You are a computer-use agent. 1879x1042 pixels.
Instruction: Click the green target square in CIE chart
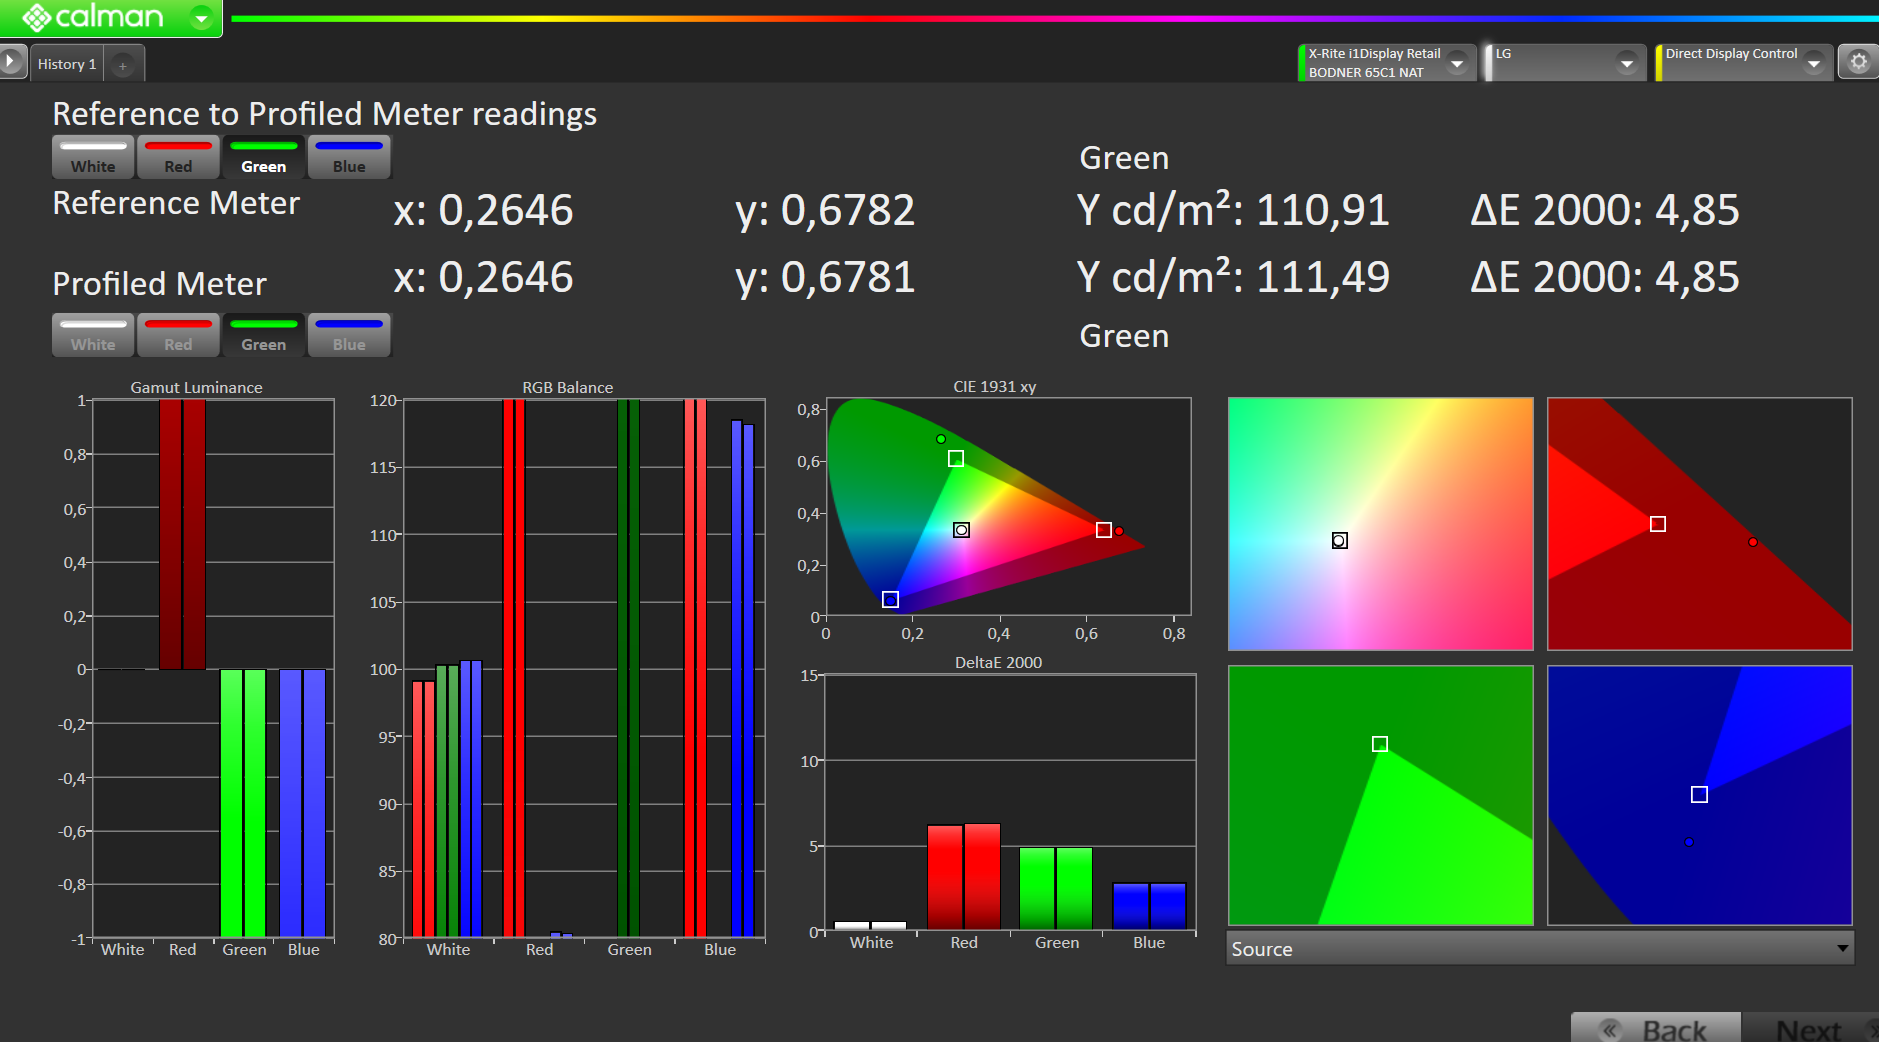point(956,458)
